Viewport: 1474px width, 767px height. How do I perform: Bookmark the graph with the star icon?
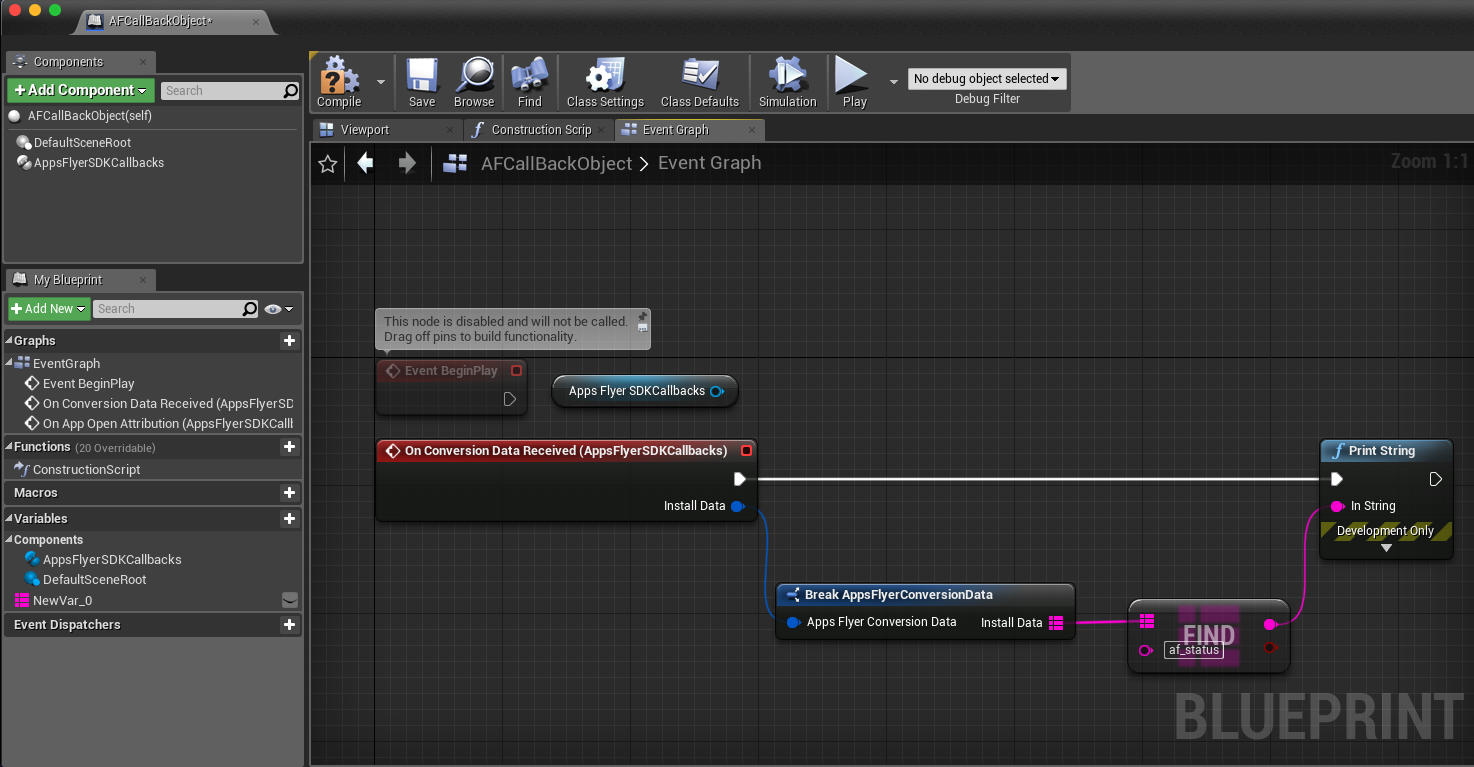327,164
